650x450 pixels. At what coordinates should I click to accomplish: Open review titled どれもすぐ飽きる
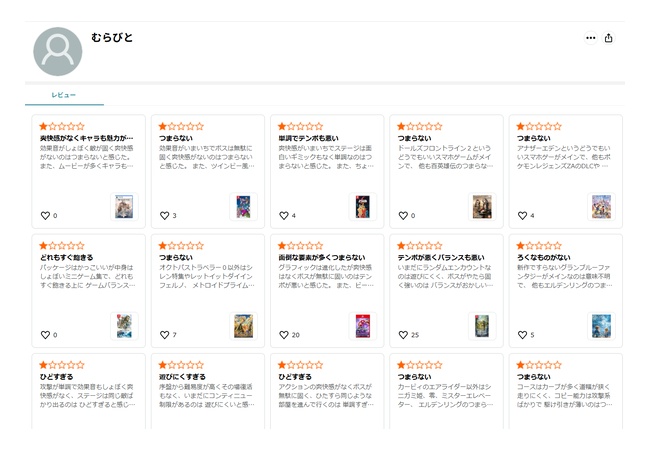[66, 257]
